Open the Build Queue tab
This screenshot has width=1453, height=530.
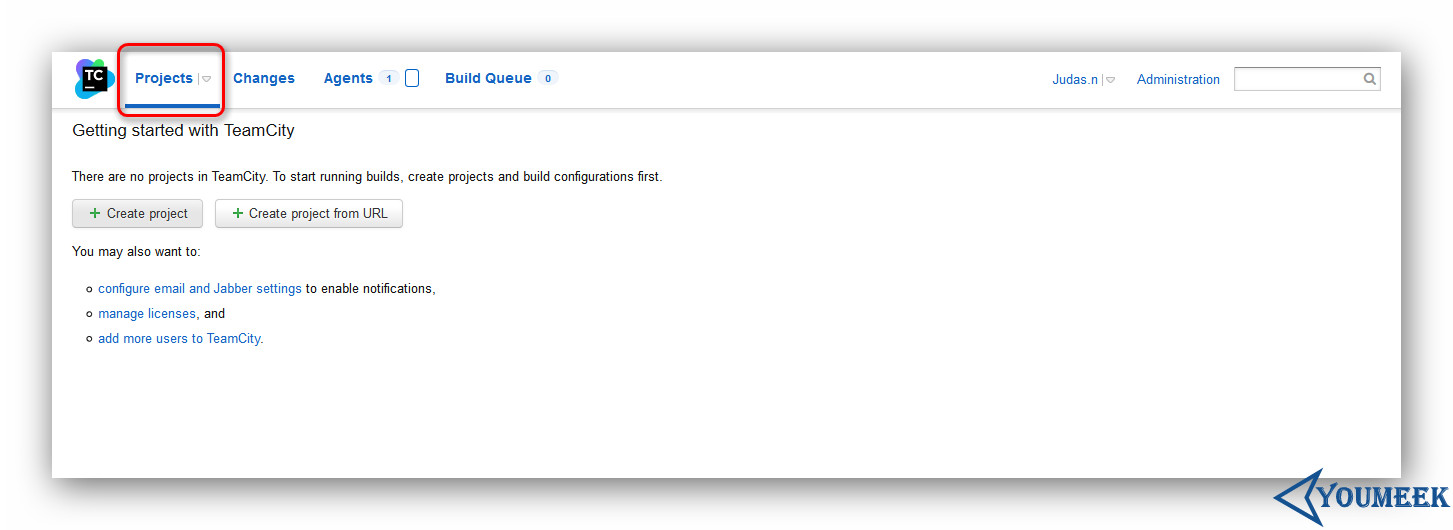coord(488,78)
